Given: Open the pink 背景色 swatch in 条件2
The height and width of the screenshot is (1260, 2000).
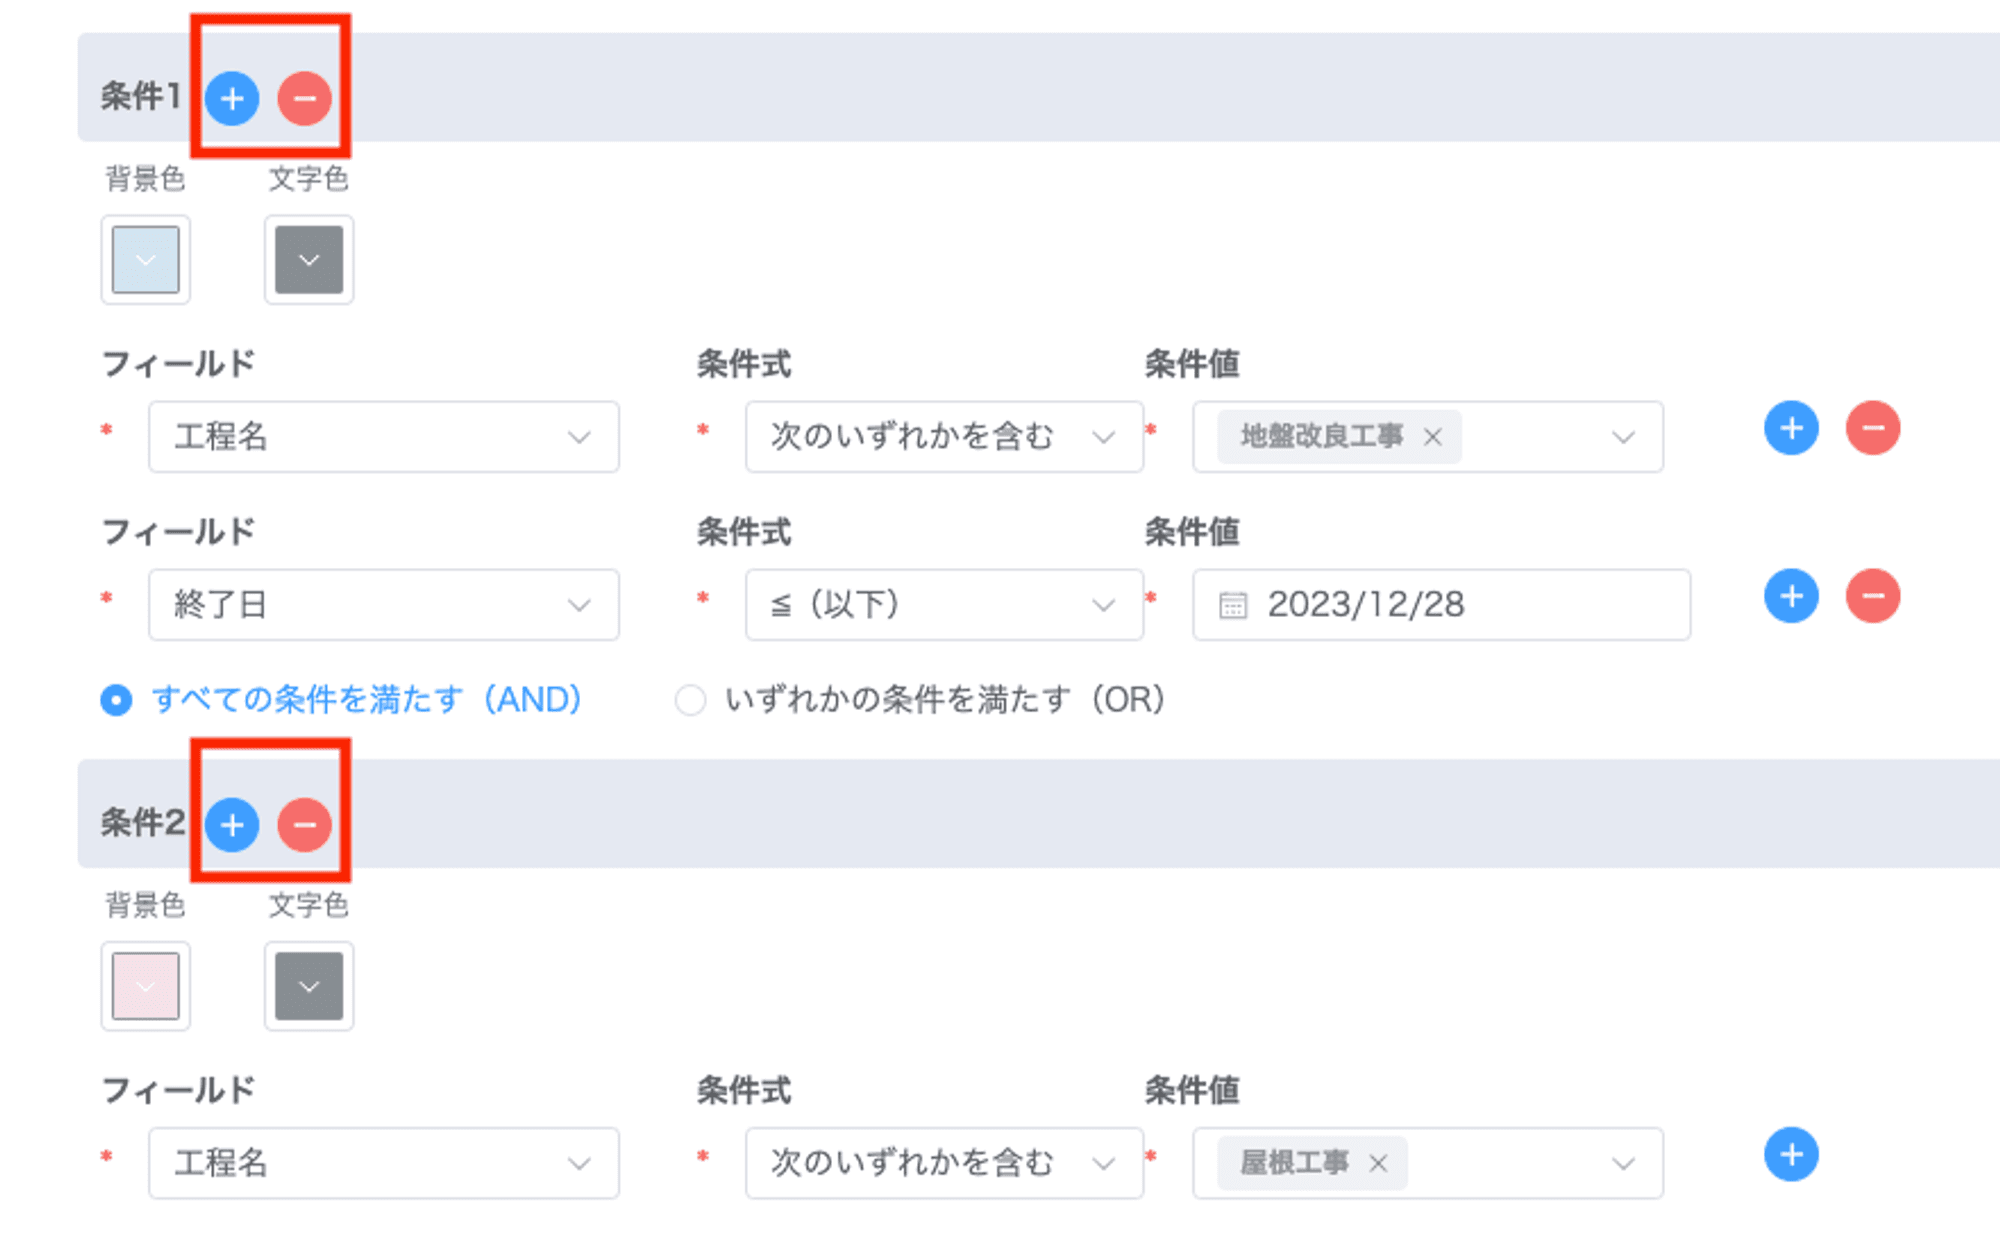Looking at the screenshot, I should (x=146, y=987).
